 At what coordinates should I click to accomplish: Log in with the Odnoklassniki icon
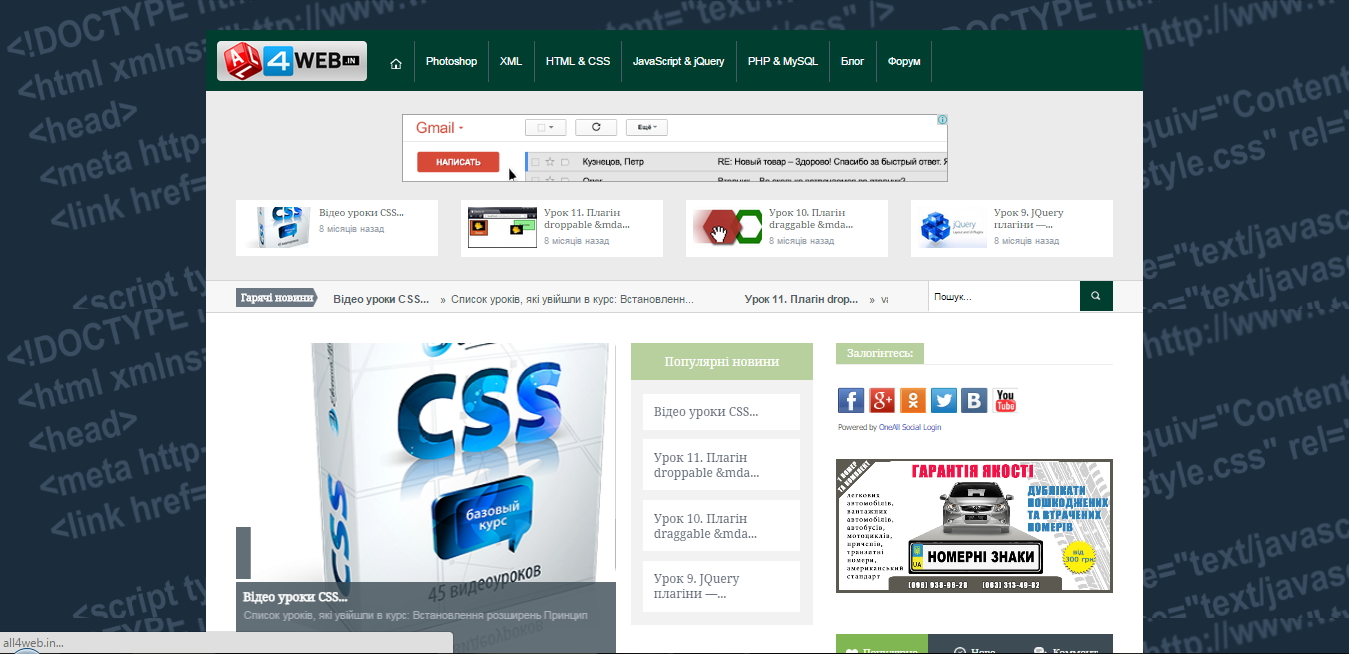click(913, 400)
